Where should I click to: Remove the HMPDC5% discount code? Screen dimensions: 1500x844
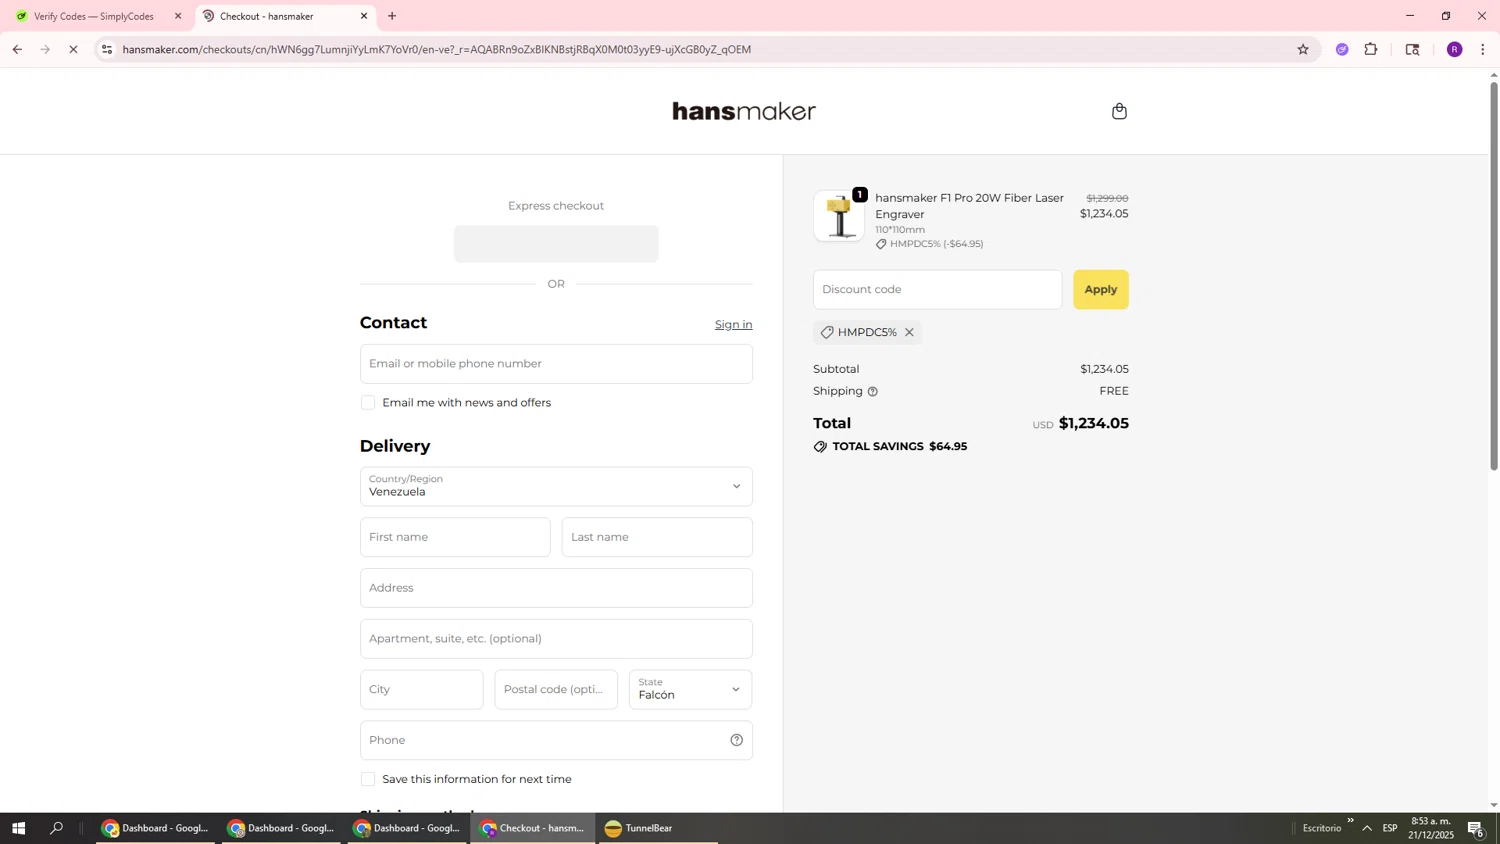pos(909,332)
